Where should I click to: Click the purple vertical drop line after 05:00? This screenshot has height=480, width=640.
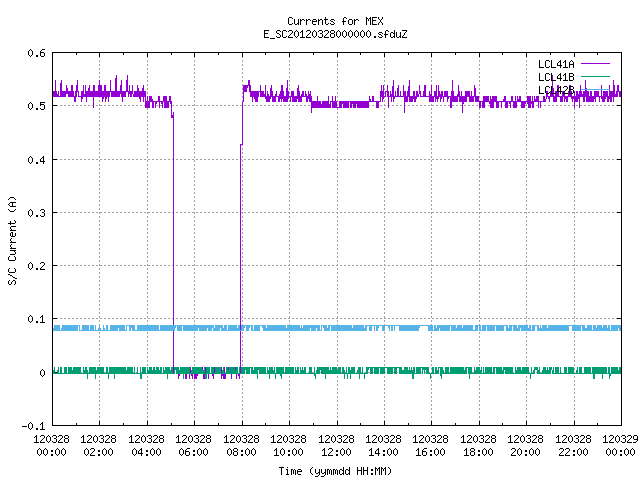click(x=173, y=245)
